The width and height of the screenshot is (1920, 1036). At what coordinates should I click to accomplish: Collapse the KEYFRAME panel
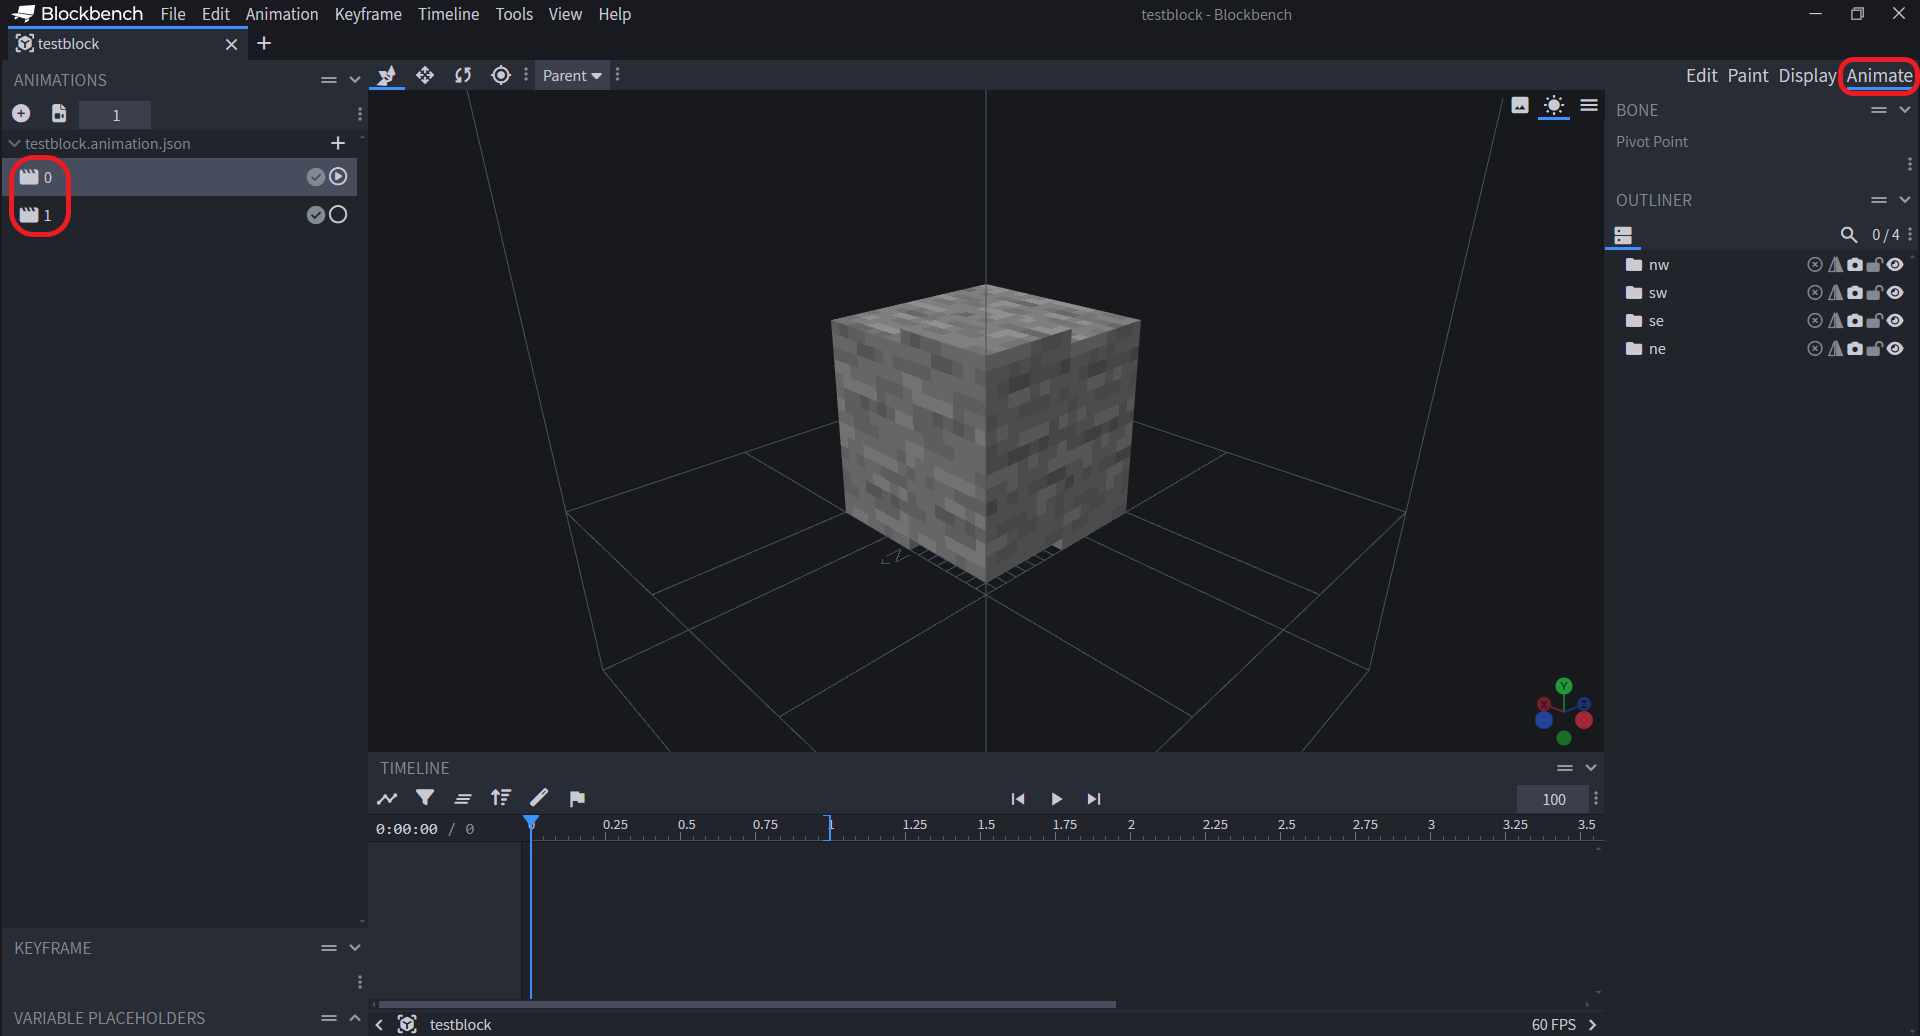(355, 947)
